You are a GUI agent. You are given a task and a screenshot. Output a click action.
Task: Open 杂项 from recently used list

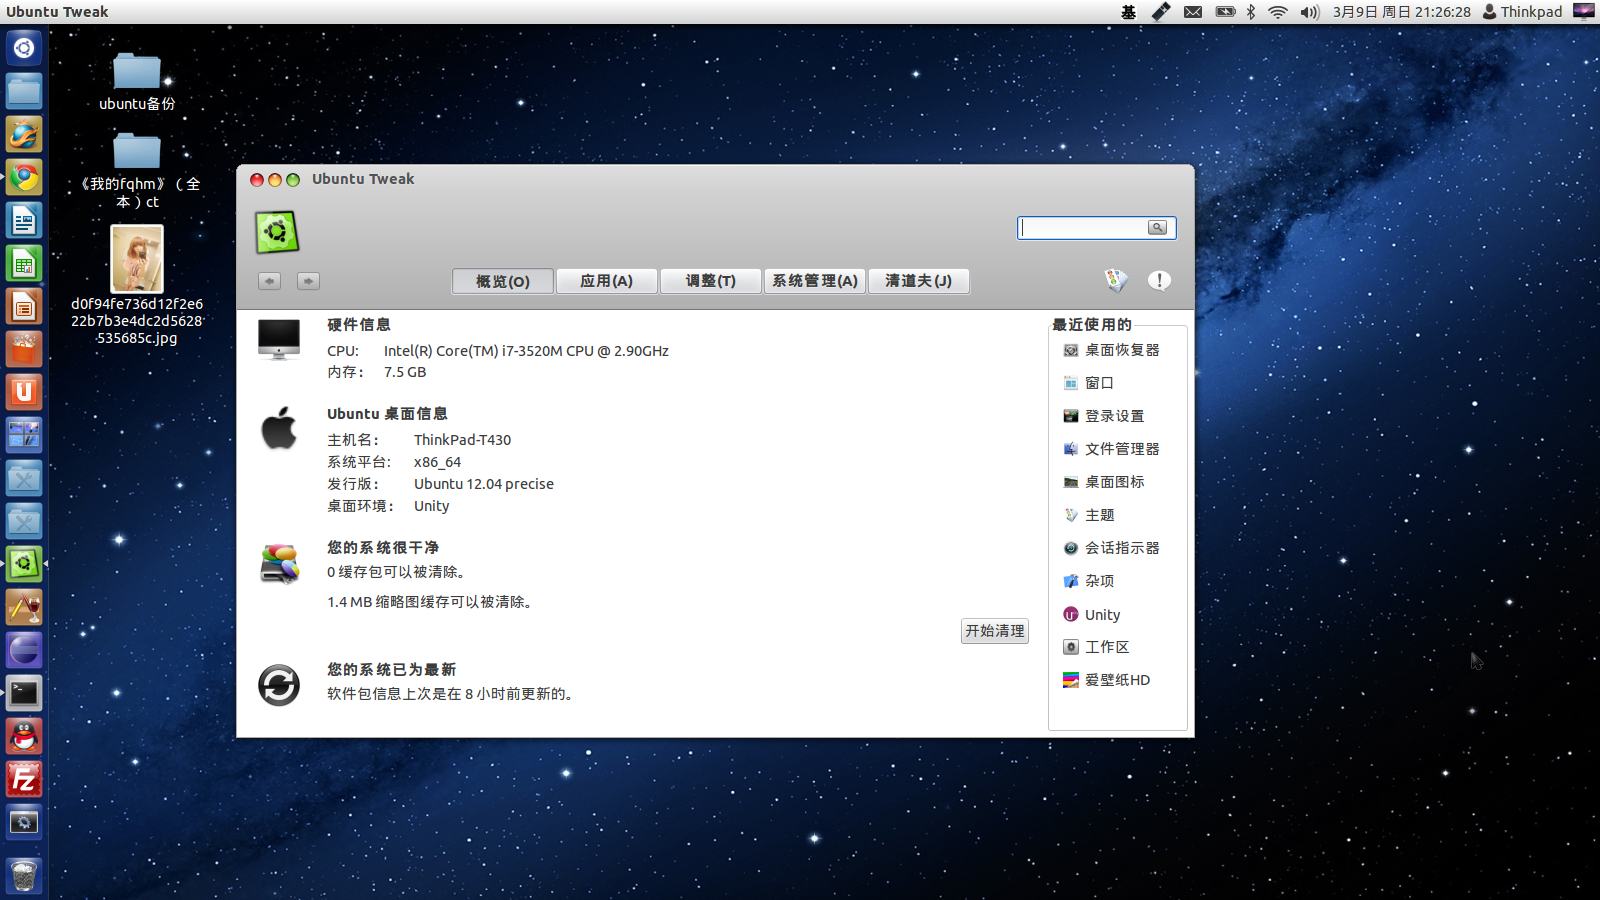1088,581
